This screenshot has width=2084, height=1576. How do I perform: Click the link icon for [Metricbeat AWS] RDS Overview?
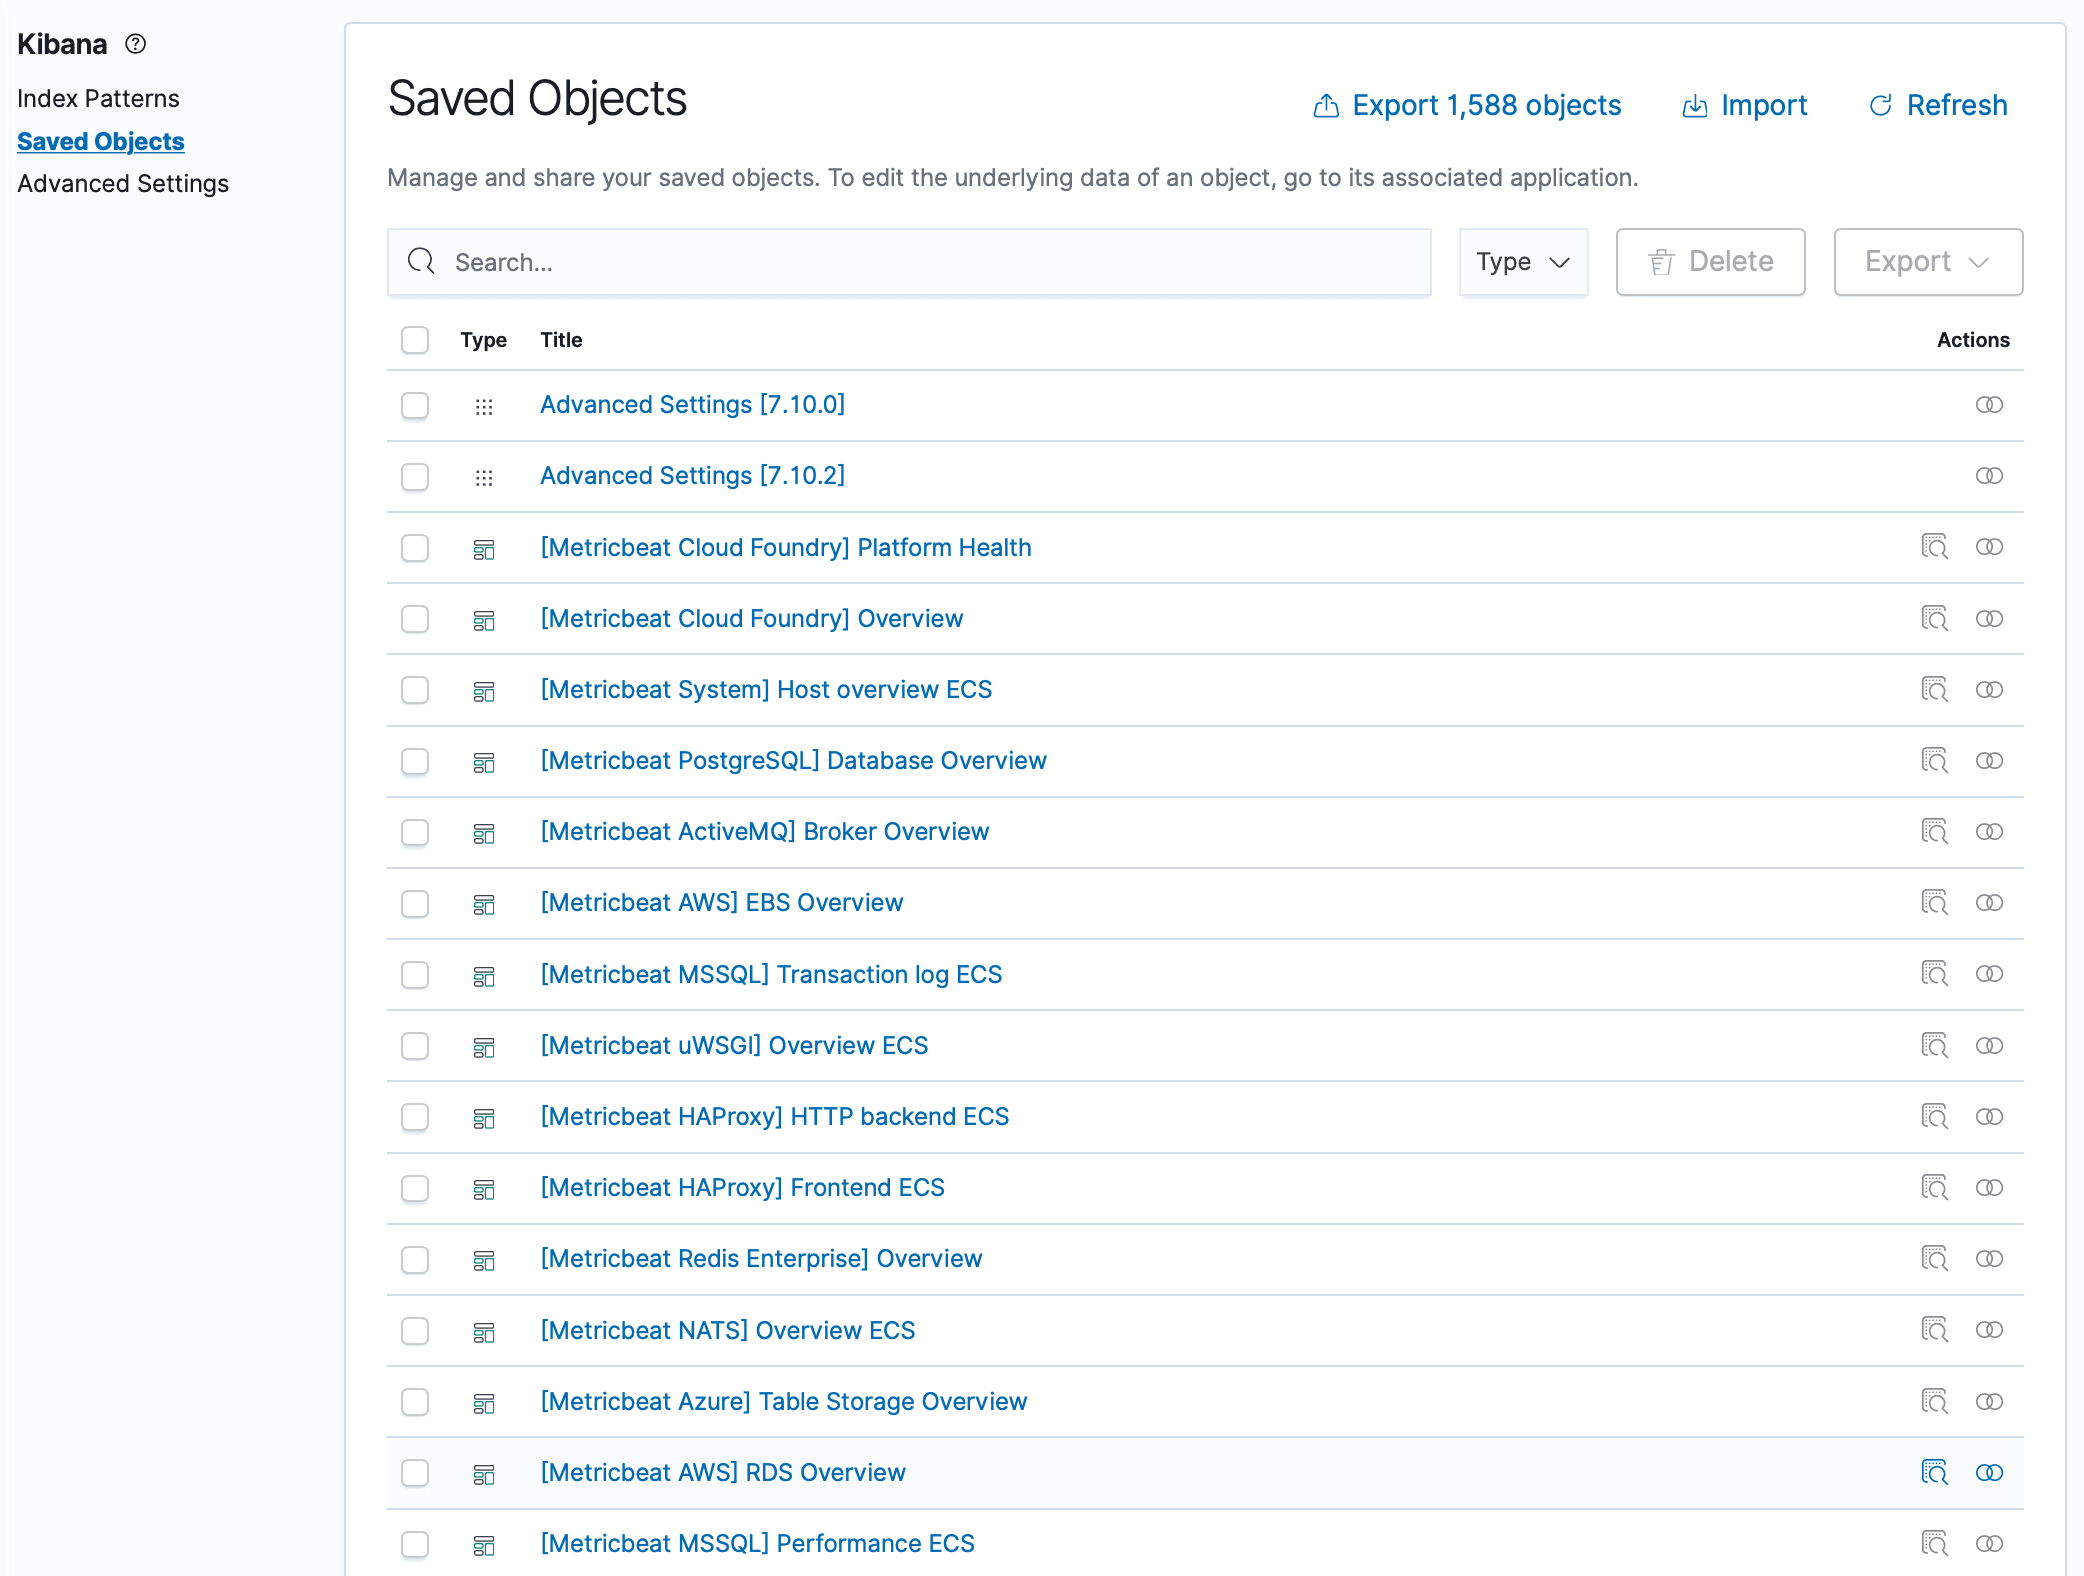click(x=1990, y=1472)
